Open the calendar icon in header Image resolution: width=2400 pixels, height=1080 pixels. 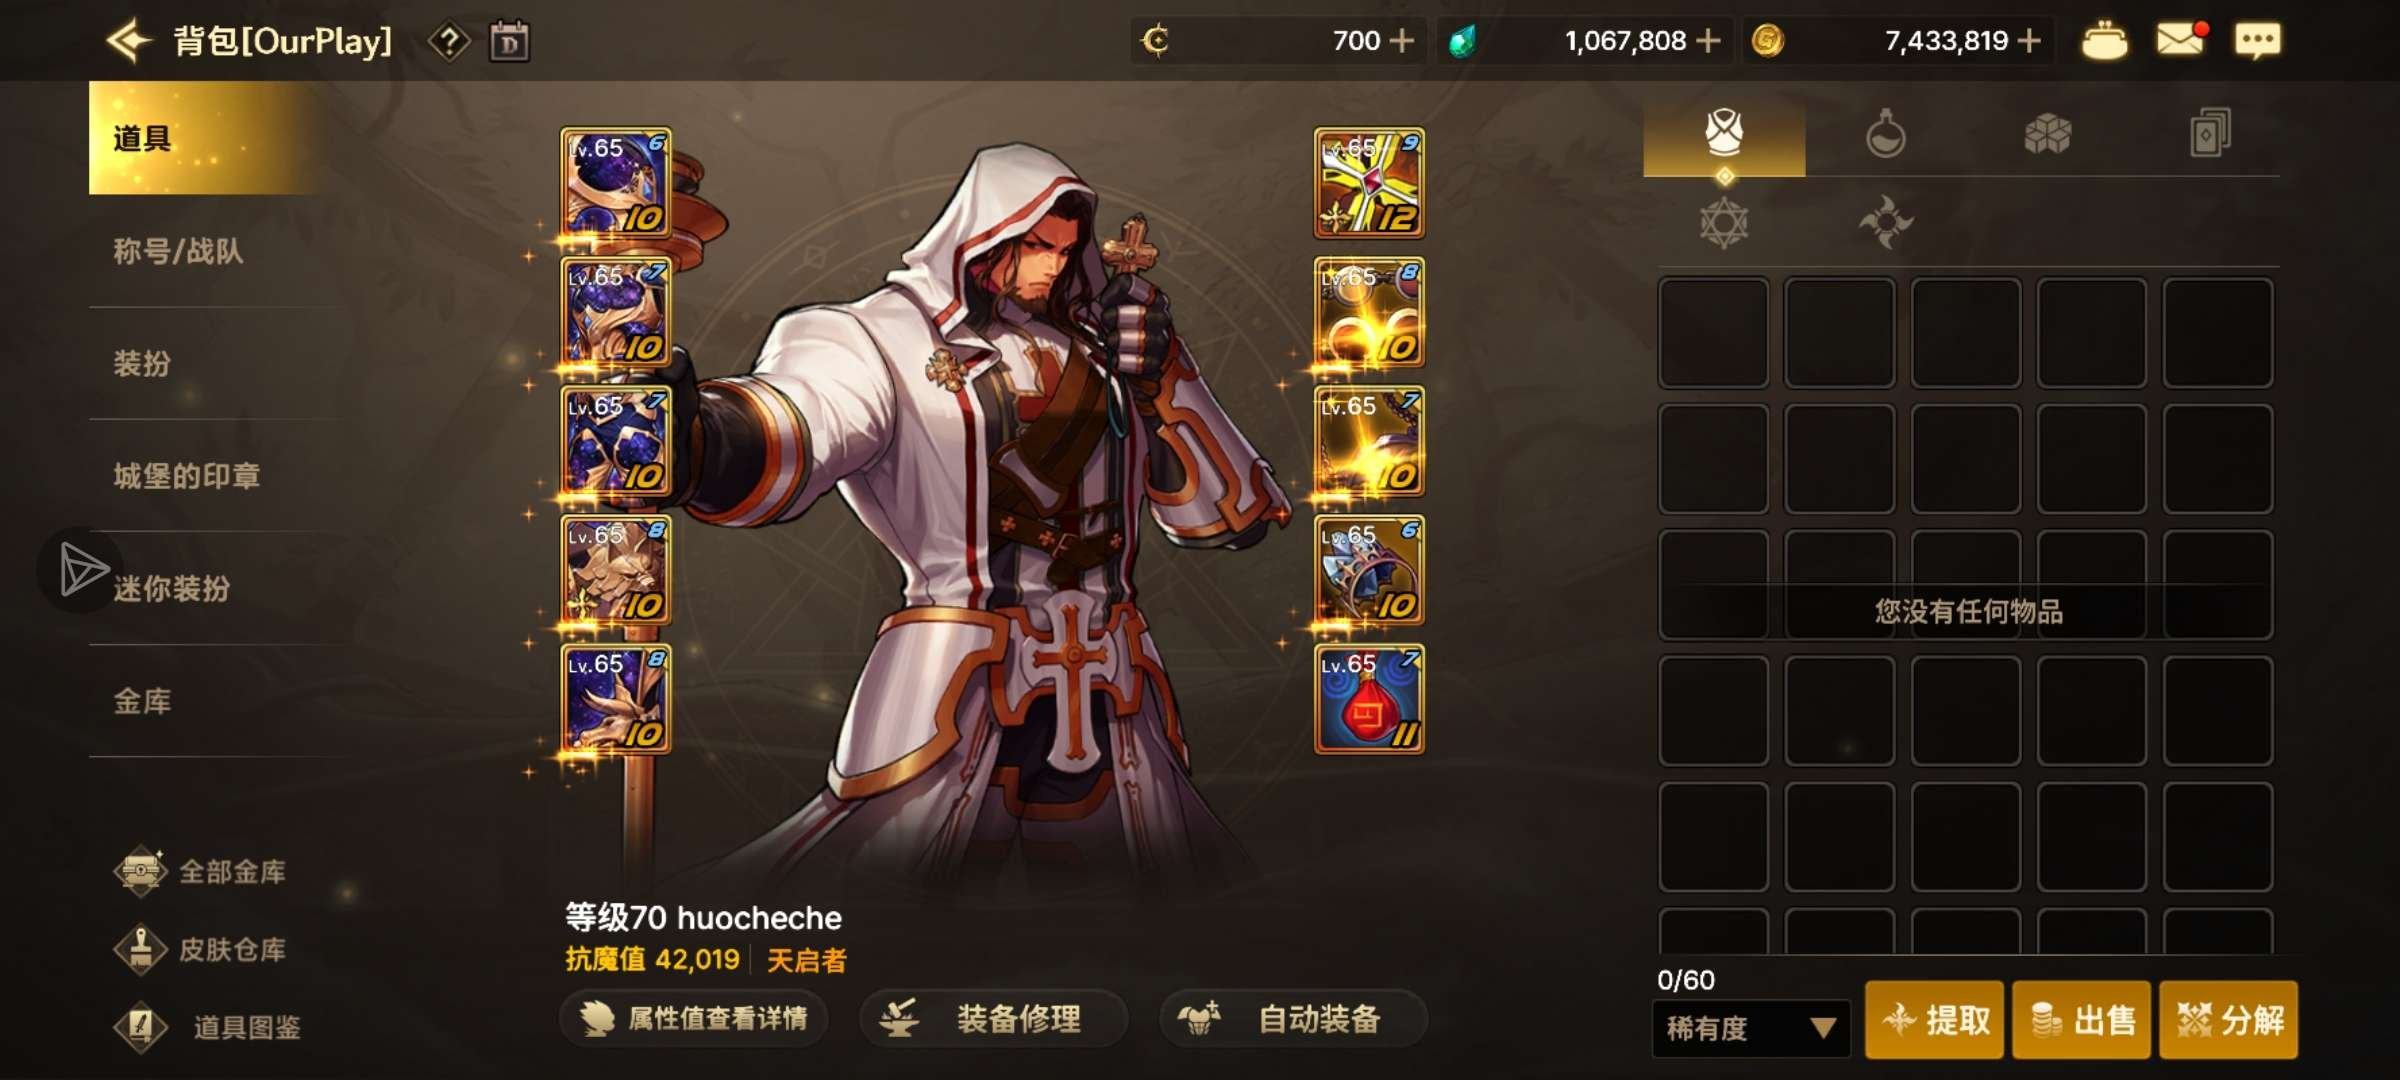click(x=509, y=42)
